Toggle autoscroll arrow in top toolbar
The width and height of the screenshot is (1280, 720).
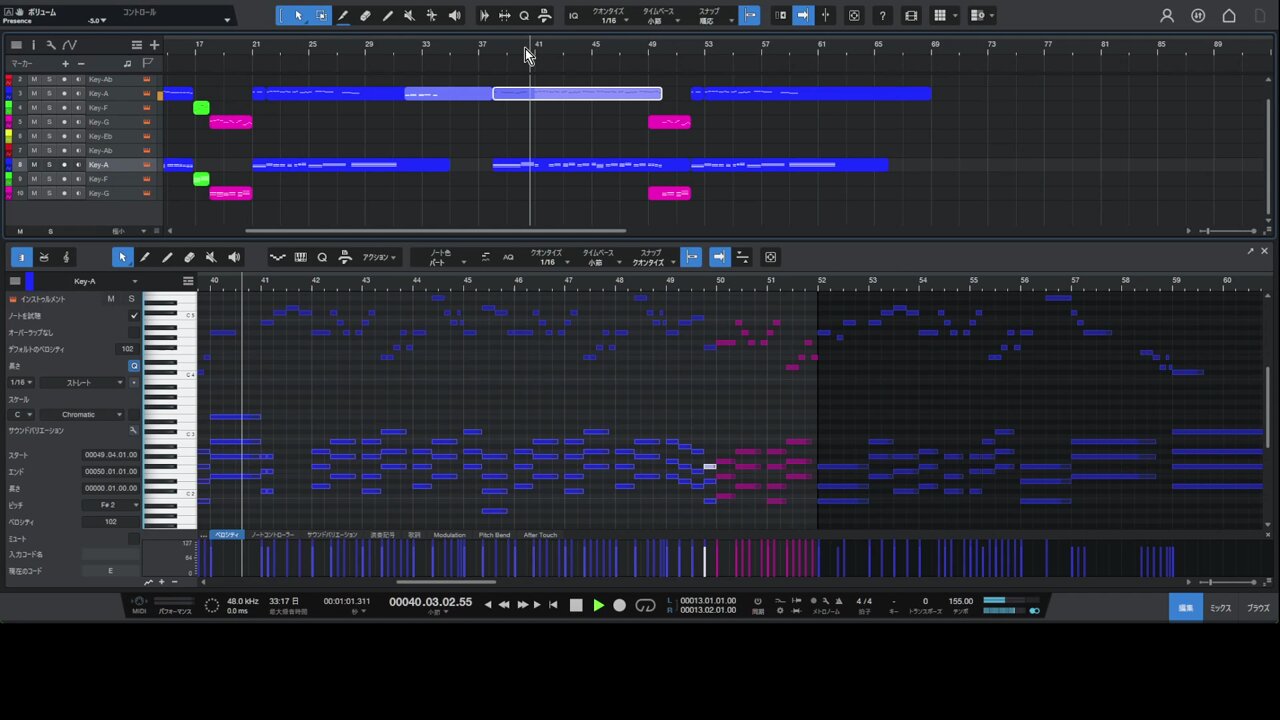point(802,16)
